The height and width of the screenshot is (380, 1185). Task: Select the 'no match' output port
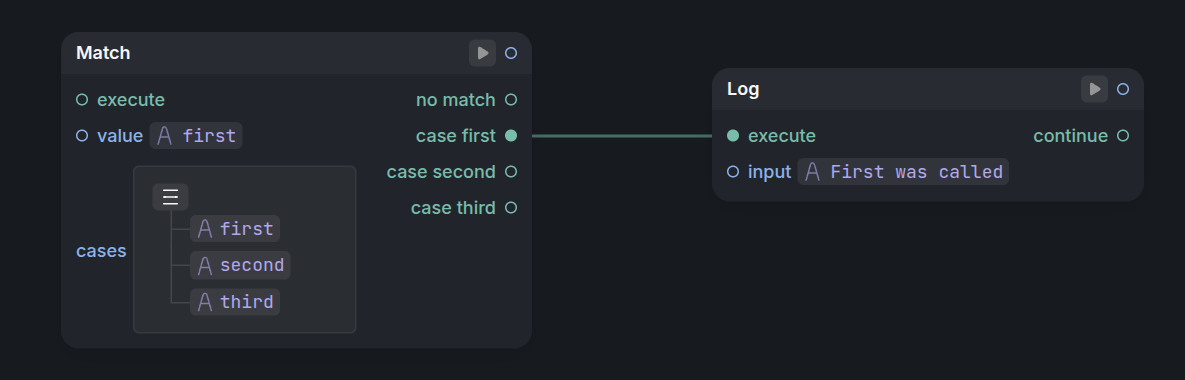511,100
